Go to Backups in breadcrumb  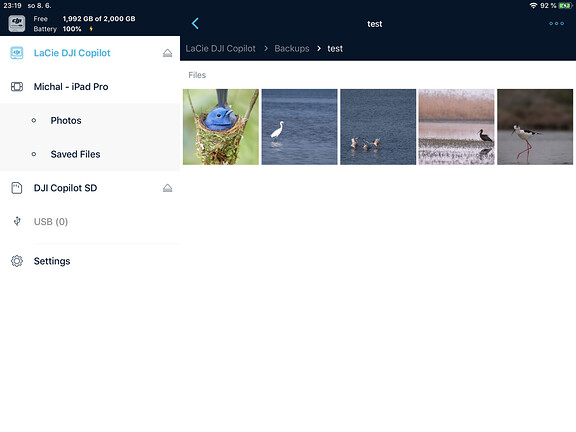click(x=292, y=48)
